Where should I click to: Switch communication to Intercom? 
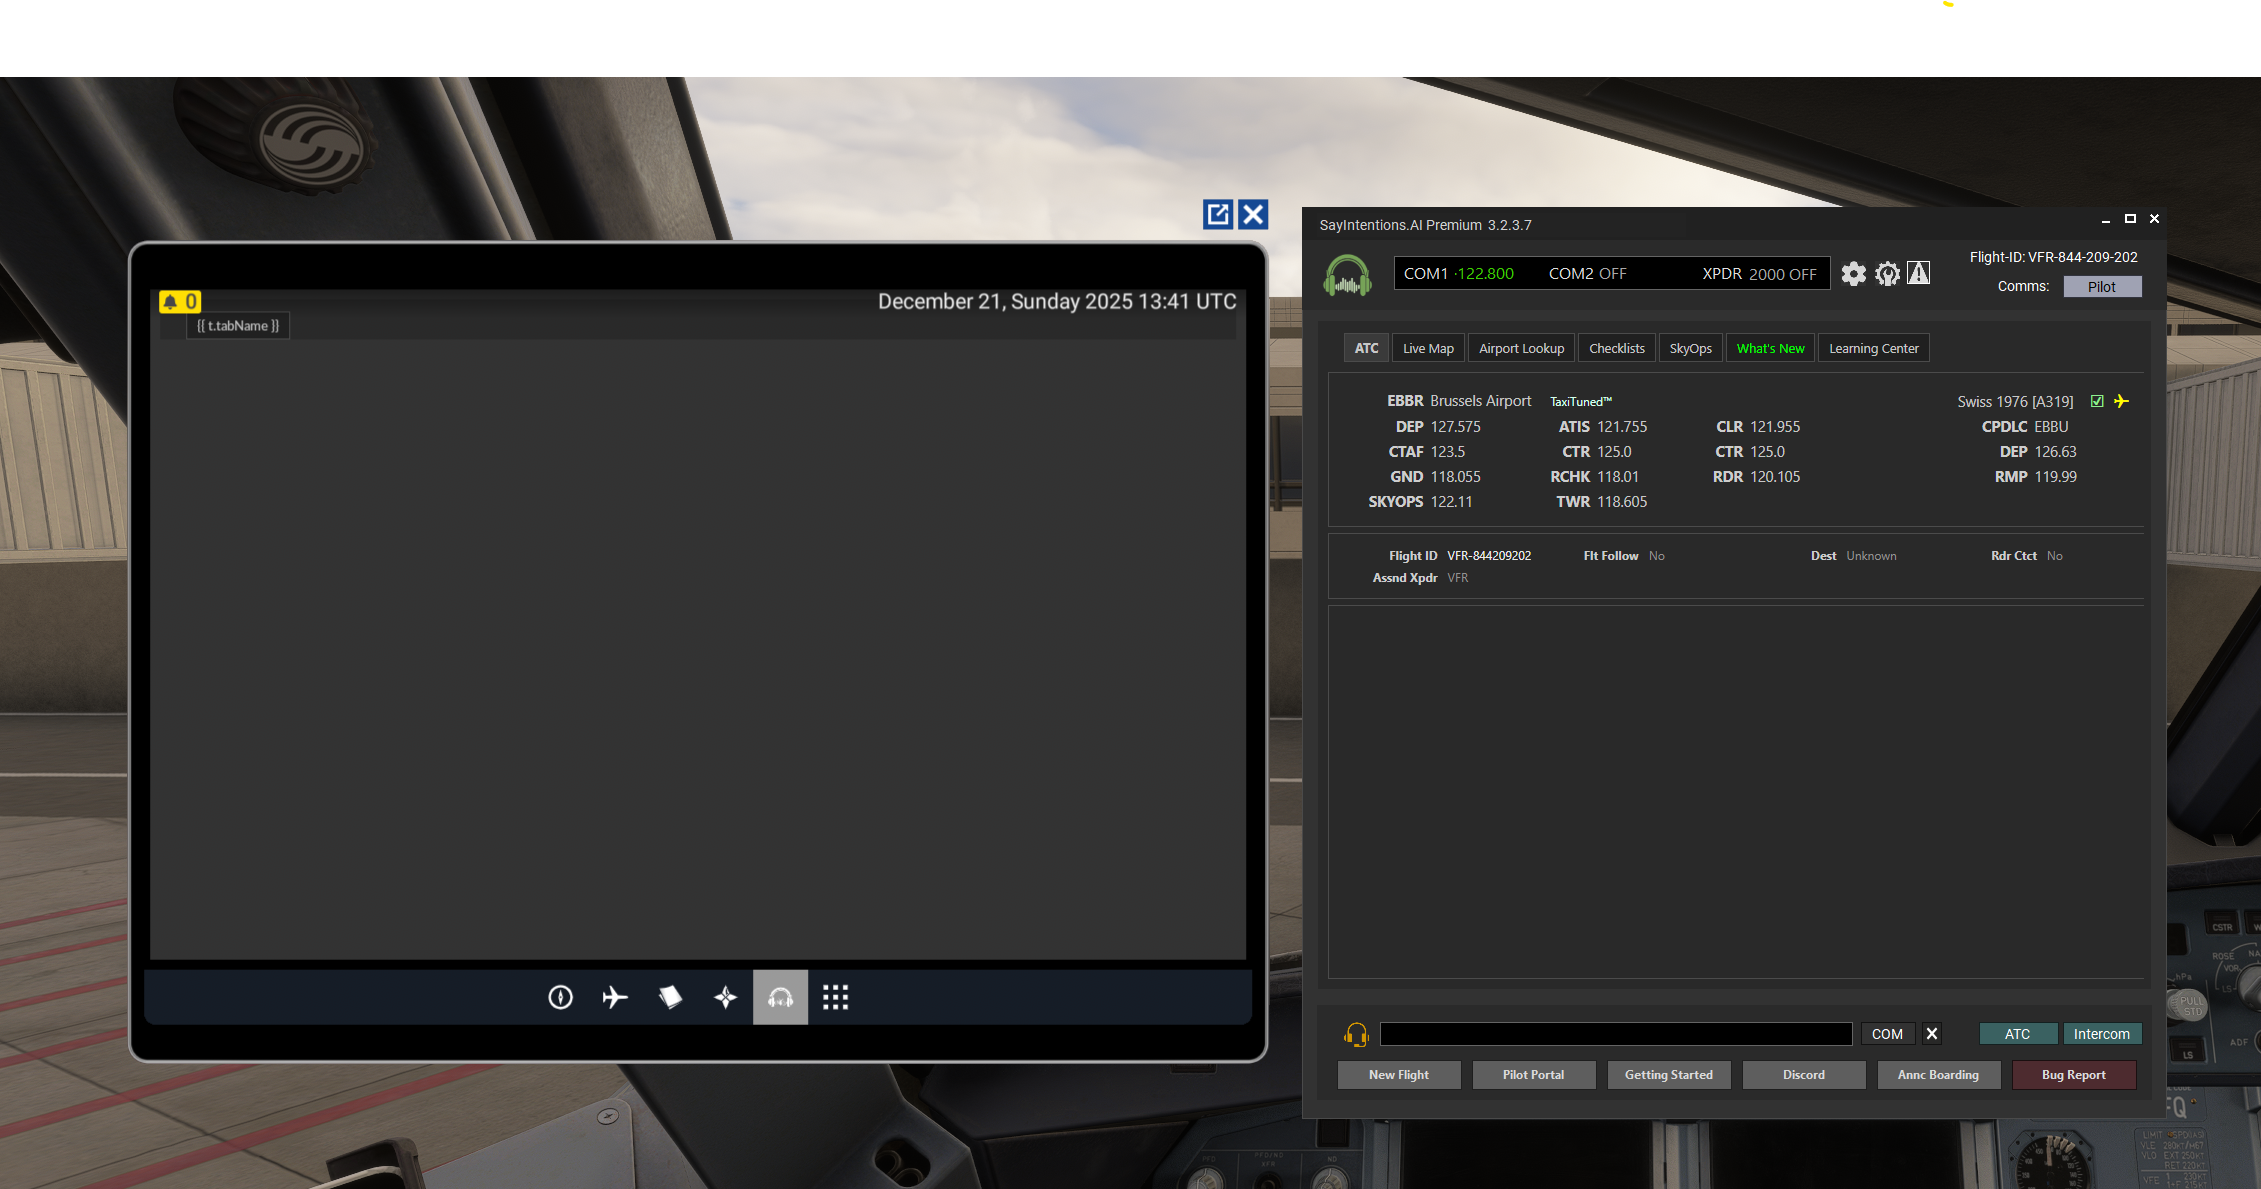coord(2101,1034)
